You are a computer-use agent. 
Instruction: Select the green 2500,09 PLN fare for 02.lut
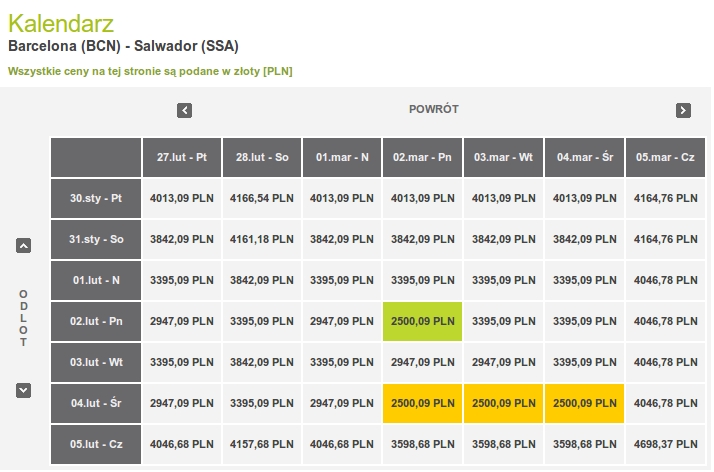pos(423,321)
